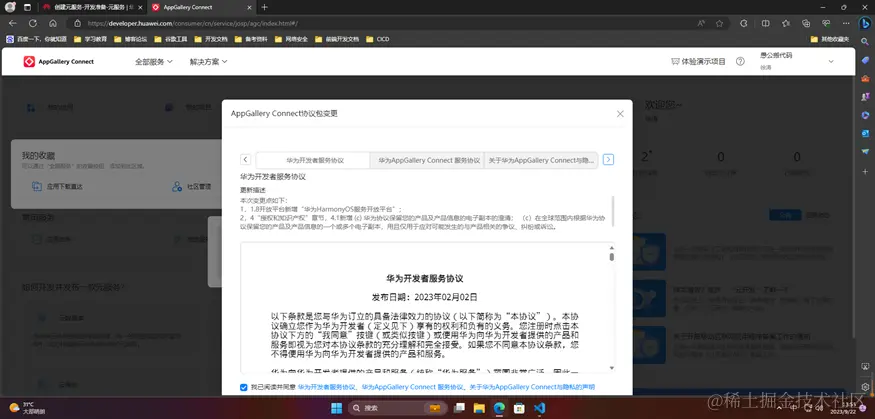Open the Windows Start menu
The image size is (875, 419).
[x=336, y=408]
